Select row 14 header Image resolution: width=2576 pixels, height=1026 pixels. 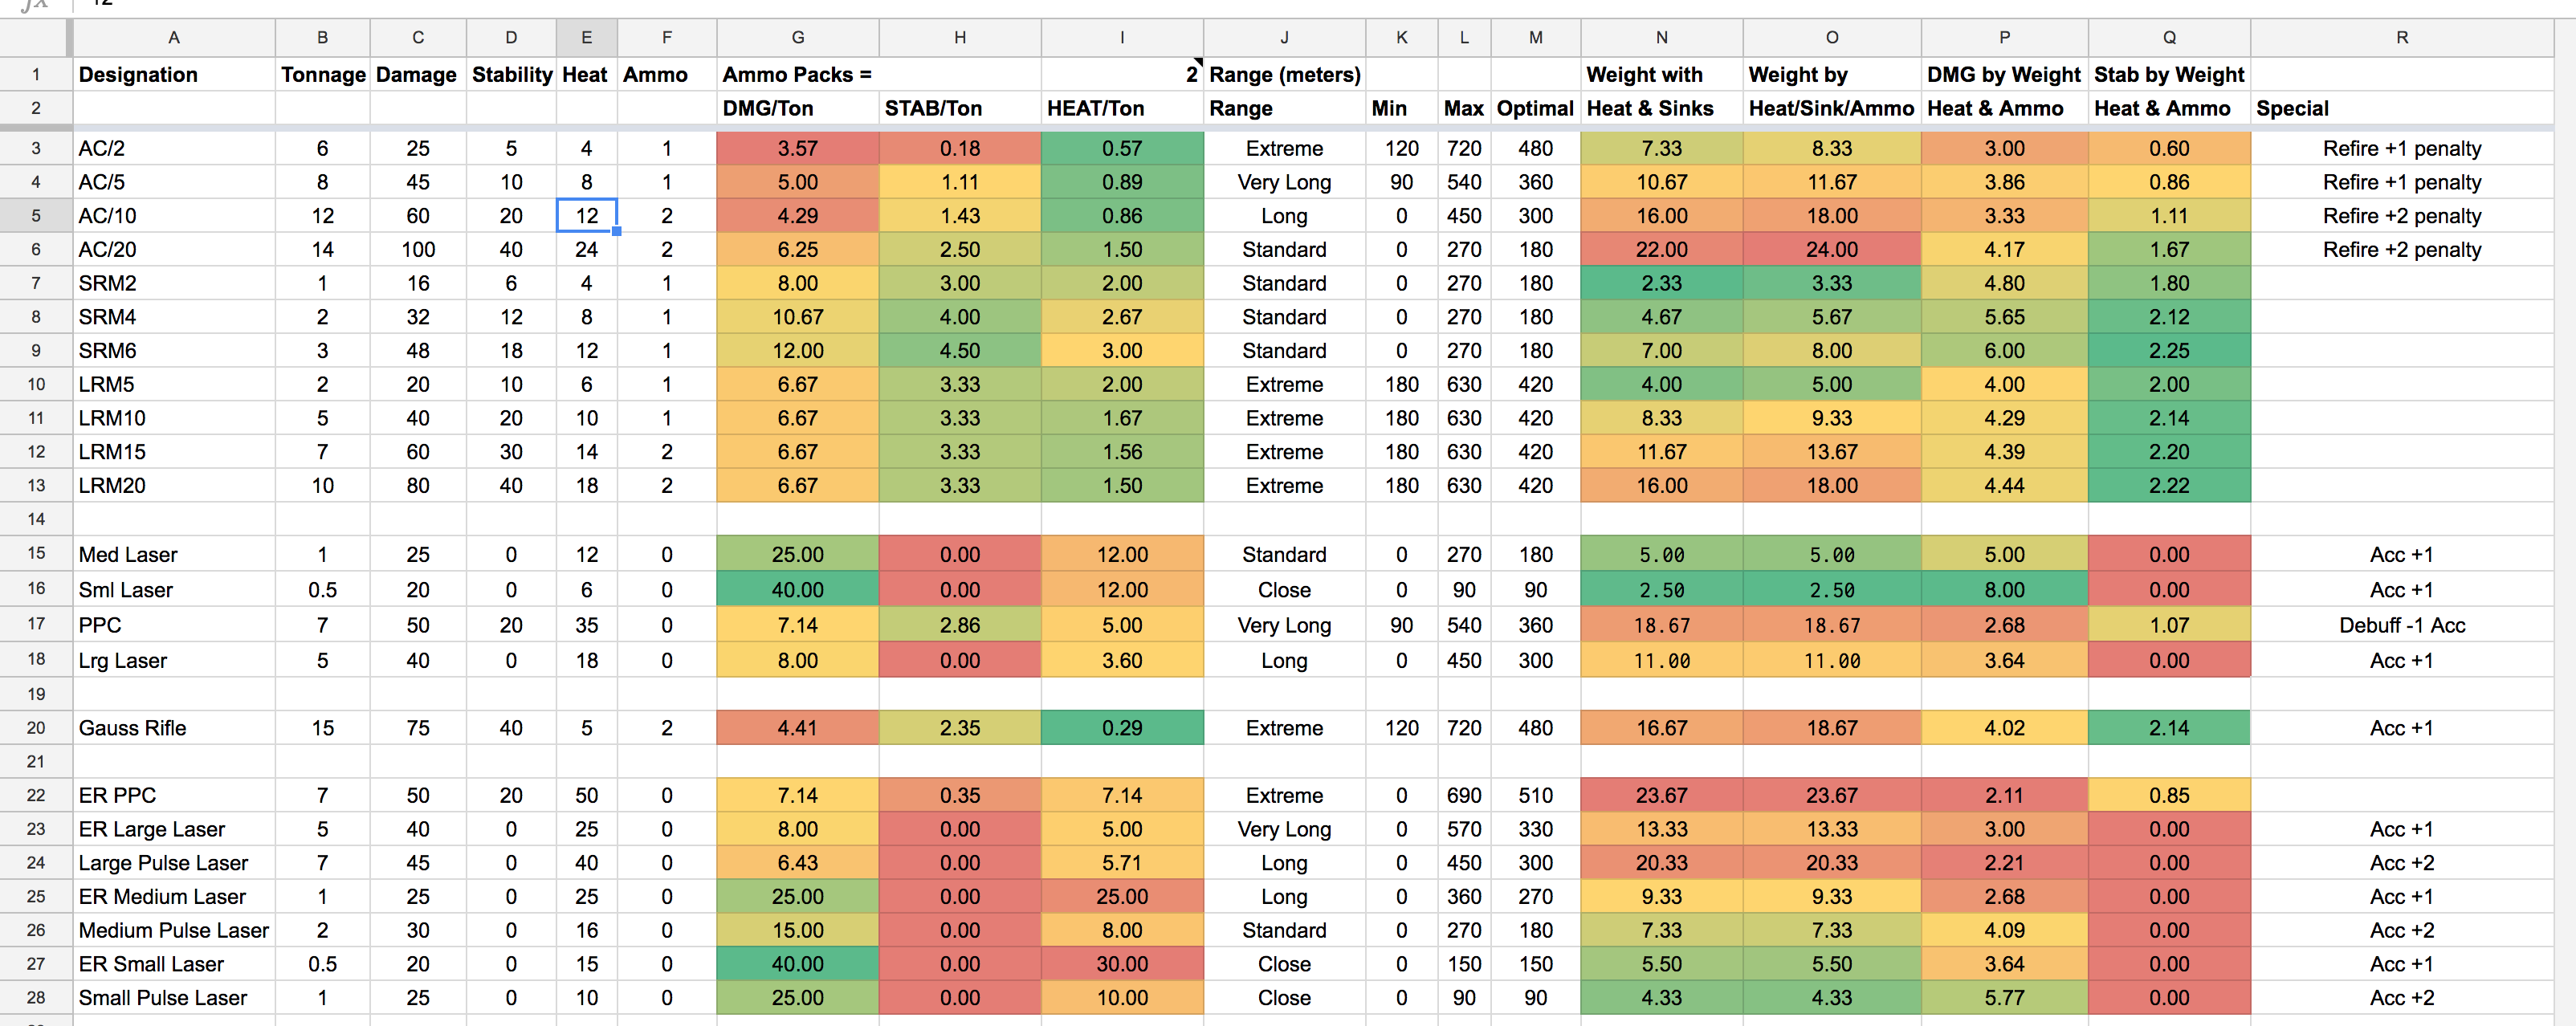(x=35, y=519)
